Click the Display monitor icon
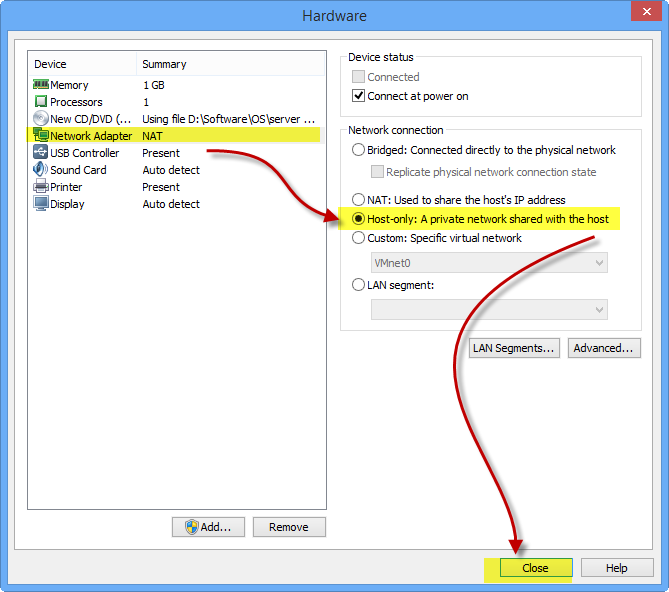Viewport: 669px width, 592px height. click(41, 203)
